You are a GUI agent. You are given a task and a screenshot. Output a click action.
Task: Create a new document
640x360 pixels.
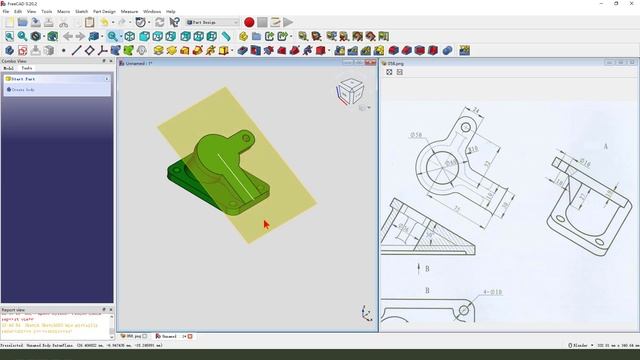click(x=9, y=22)
